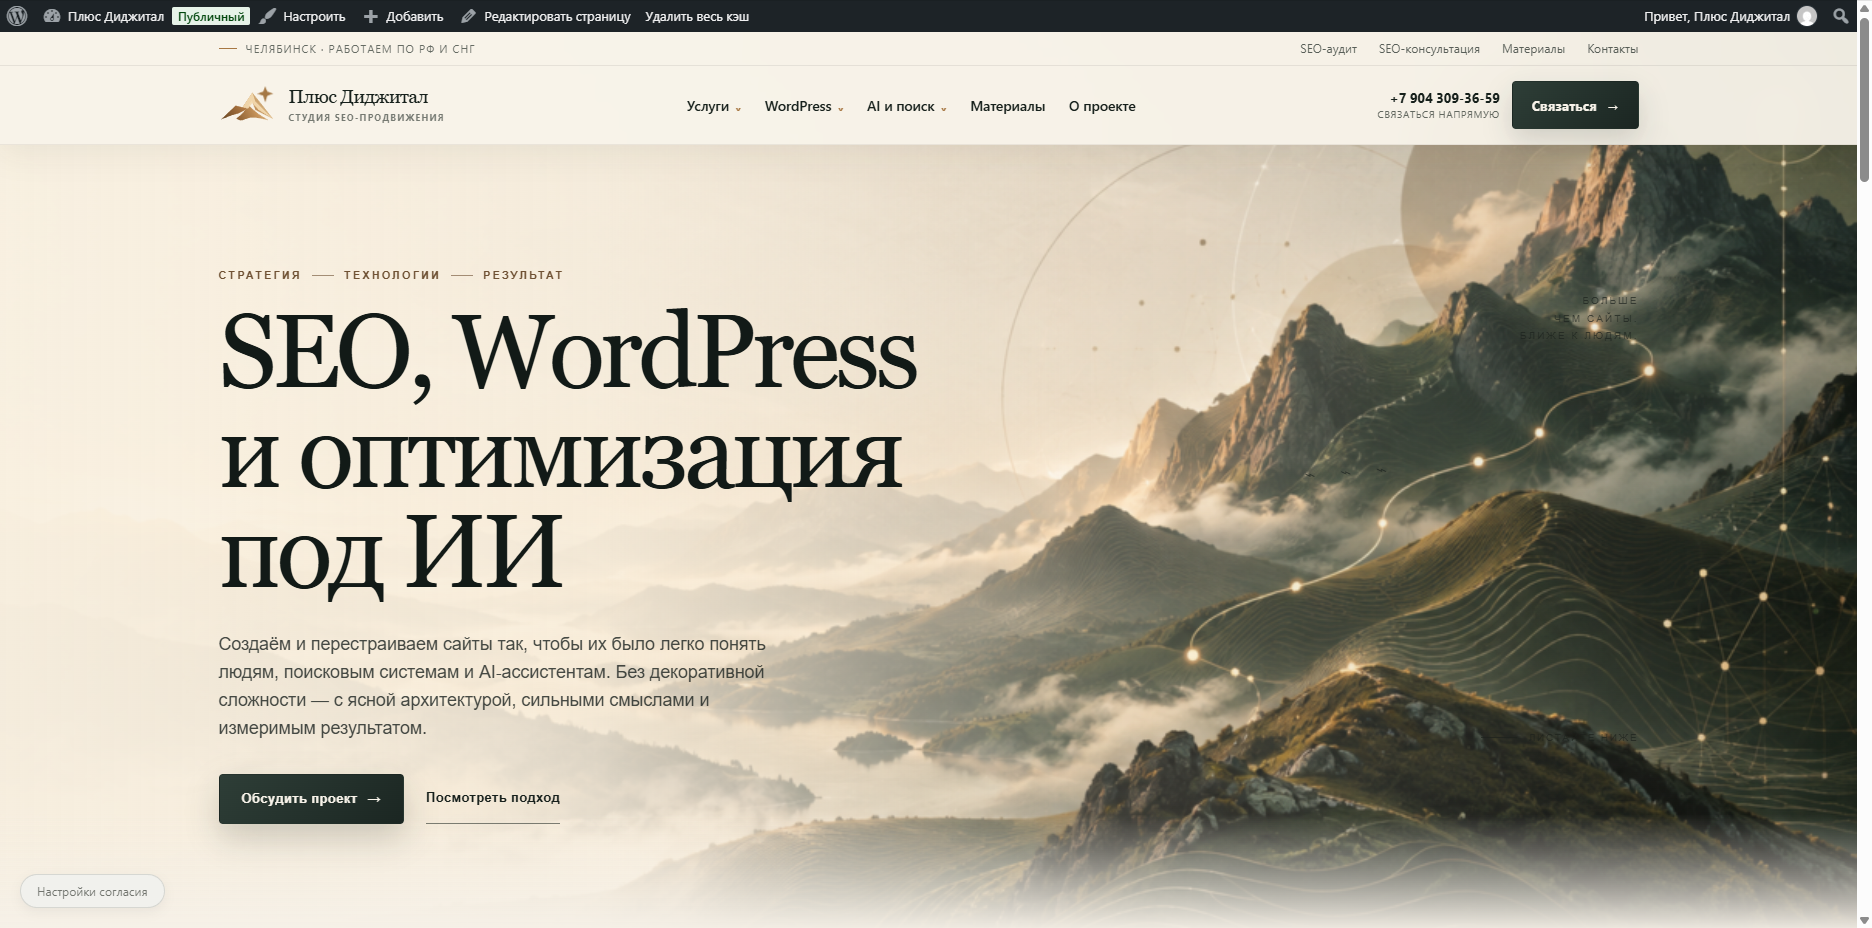Image resolution: width=1872 pixels, height=928 pixels.
Task: Open Настройки согласия cookie settings
Action: pyautogui.click(x=92, y=892)
